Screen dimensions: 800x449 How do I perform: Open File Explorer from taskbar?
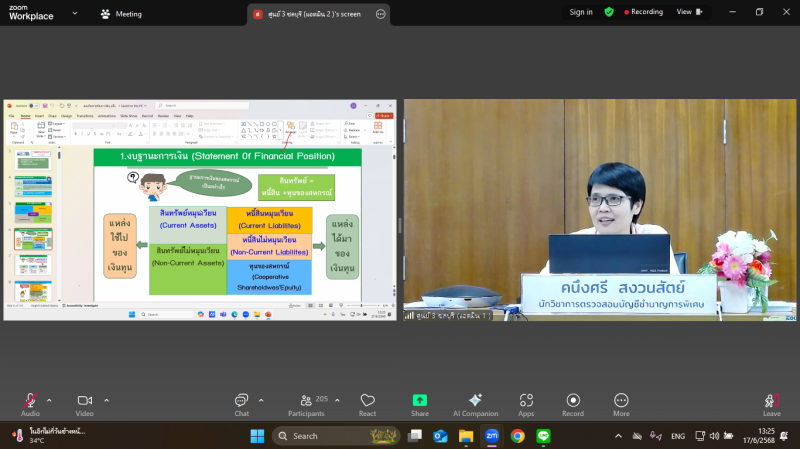click(x=466, y=436)
